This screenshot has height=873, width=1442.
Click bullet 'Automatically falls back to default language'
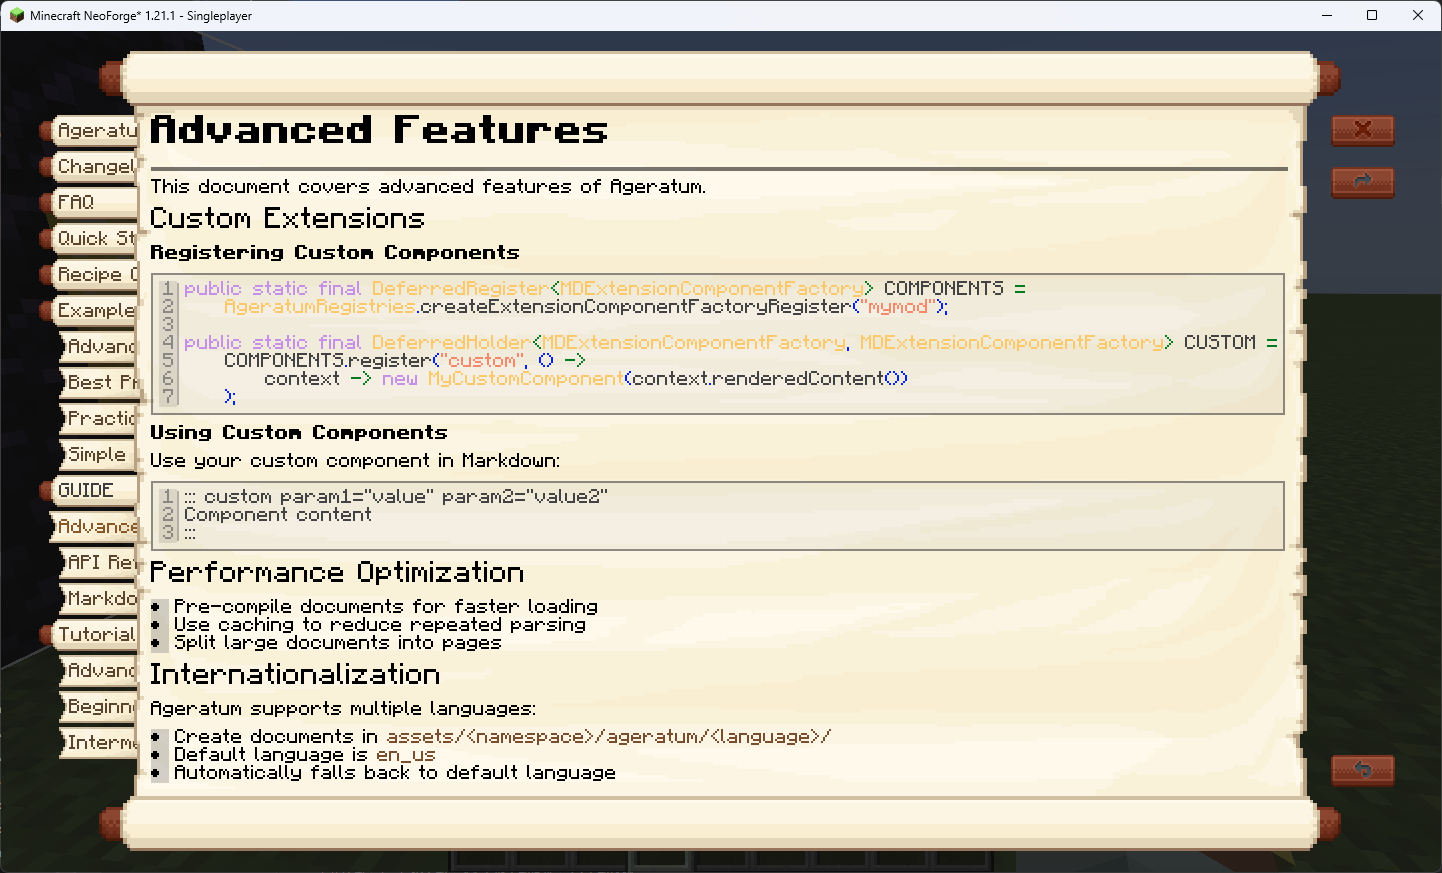click(x=395, y=773)
